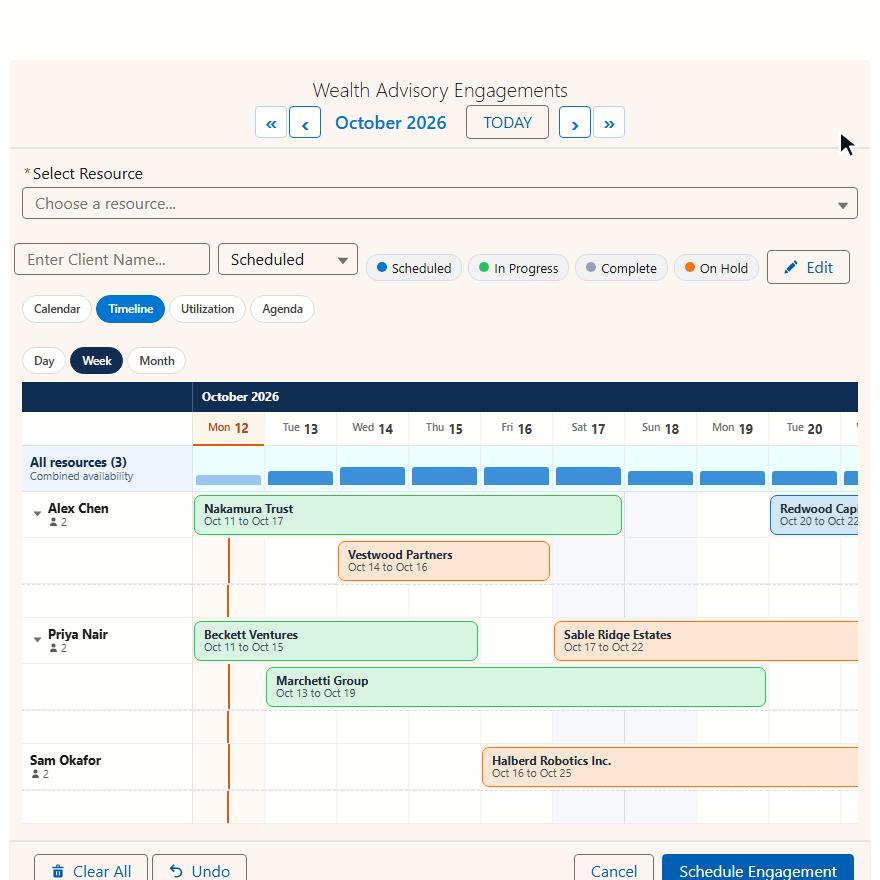
Task: Click the TODAY button
Action: (x=507, y=122)
